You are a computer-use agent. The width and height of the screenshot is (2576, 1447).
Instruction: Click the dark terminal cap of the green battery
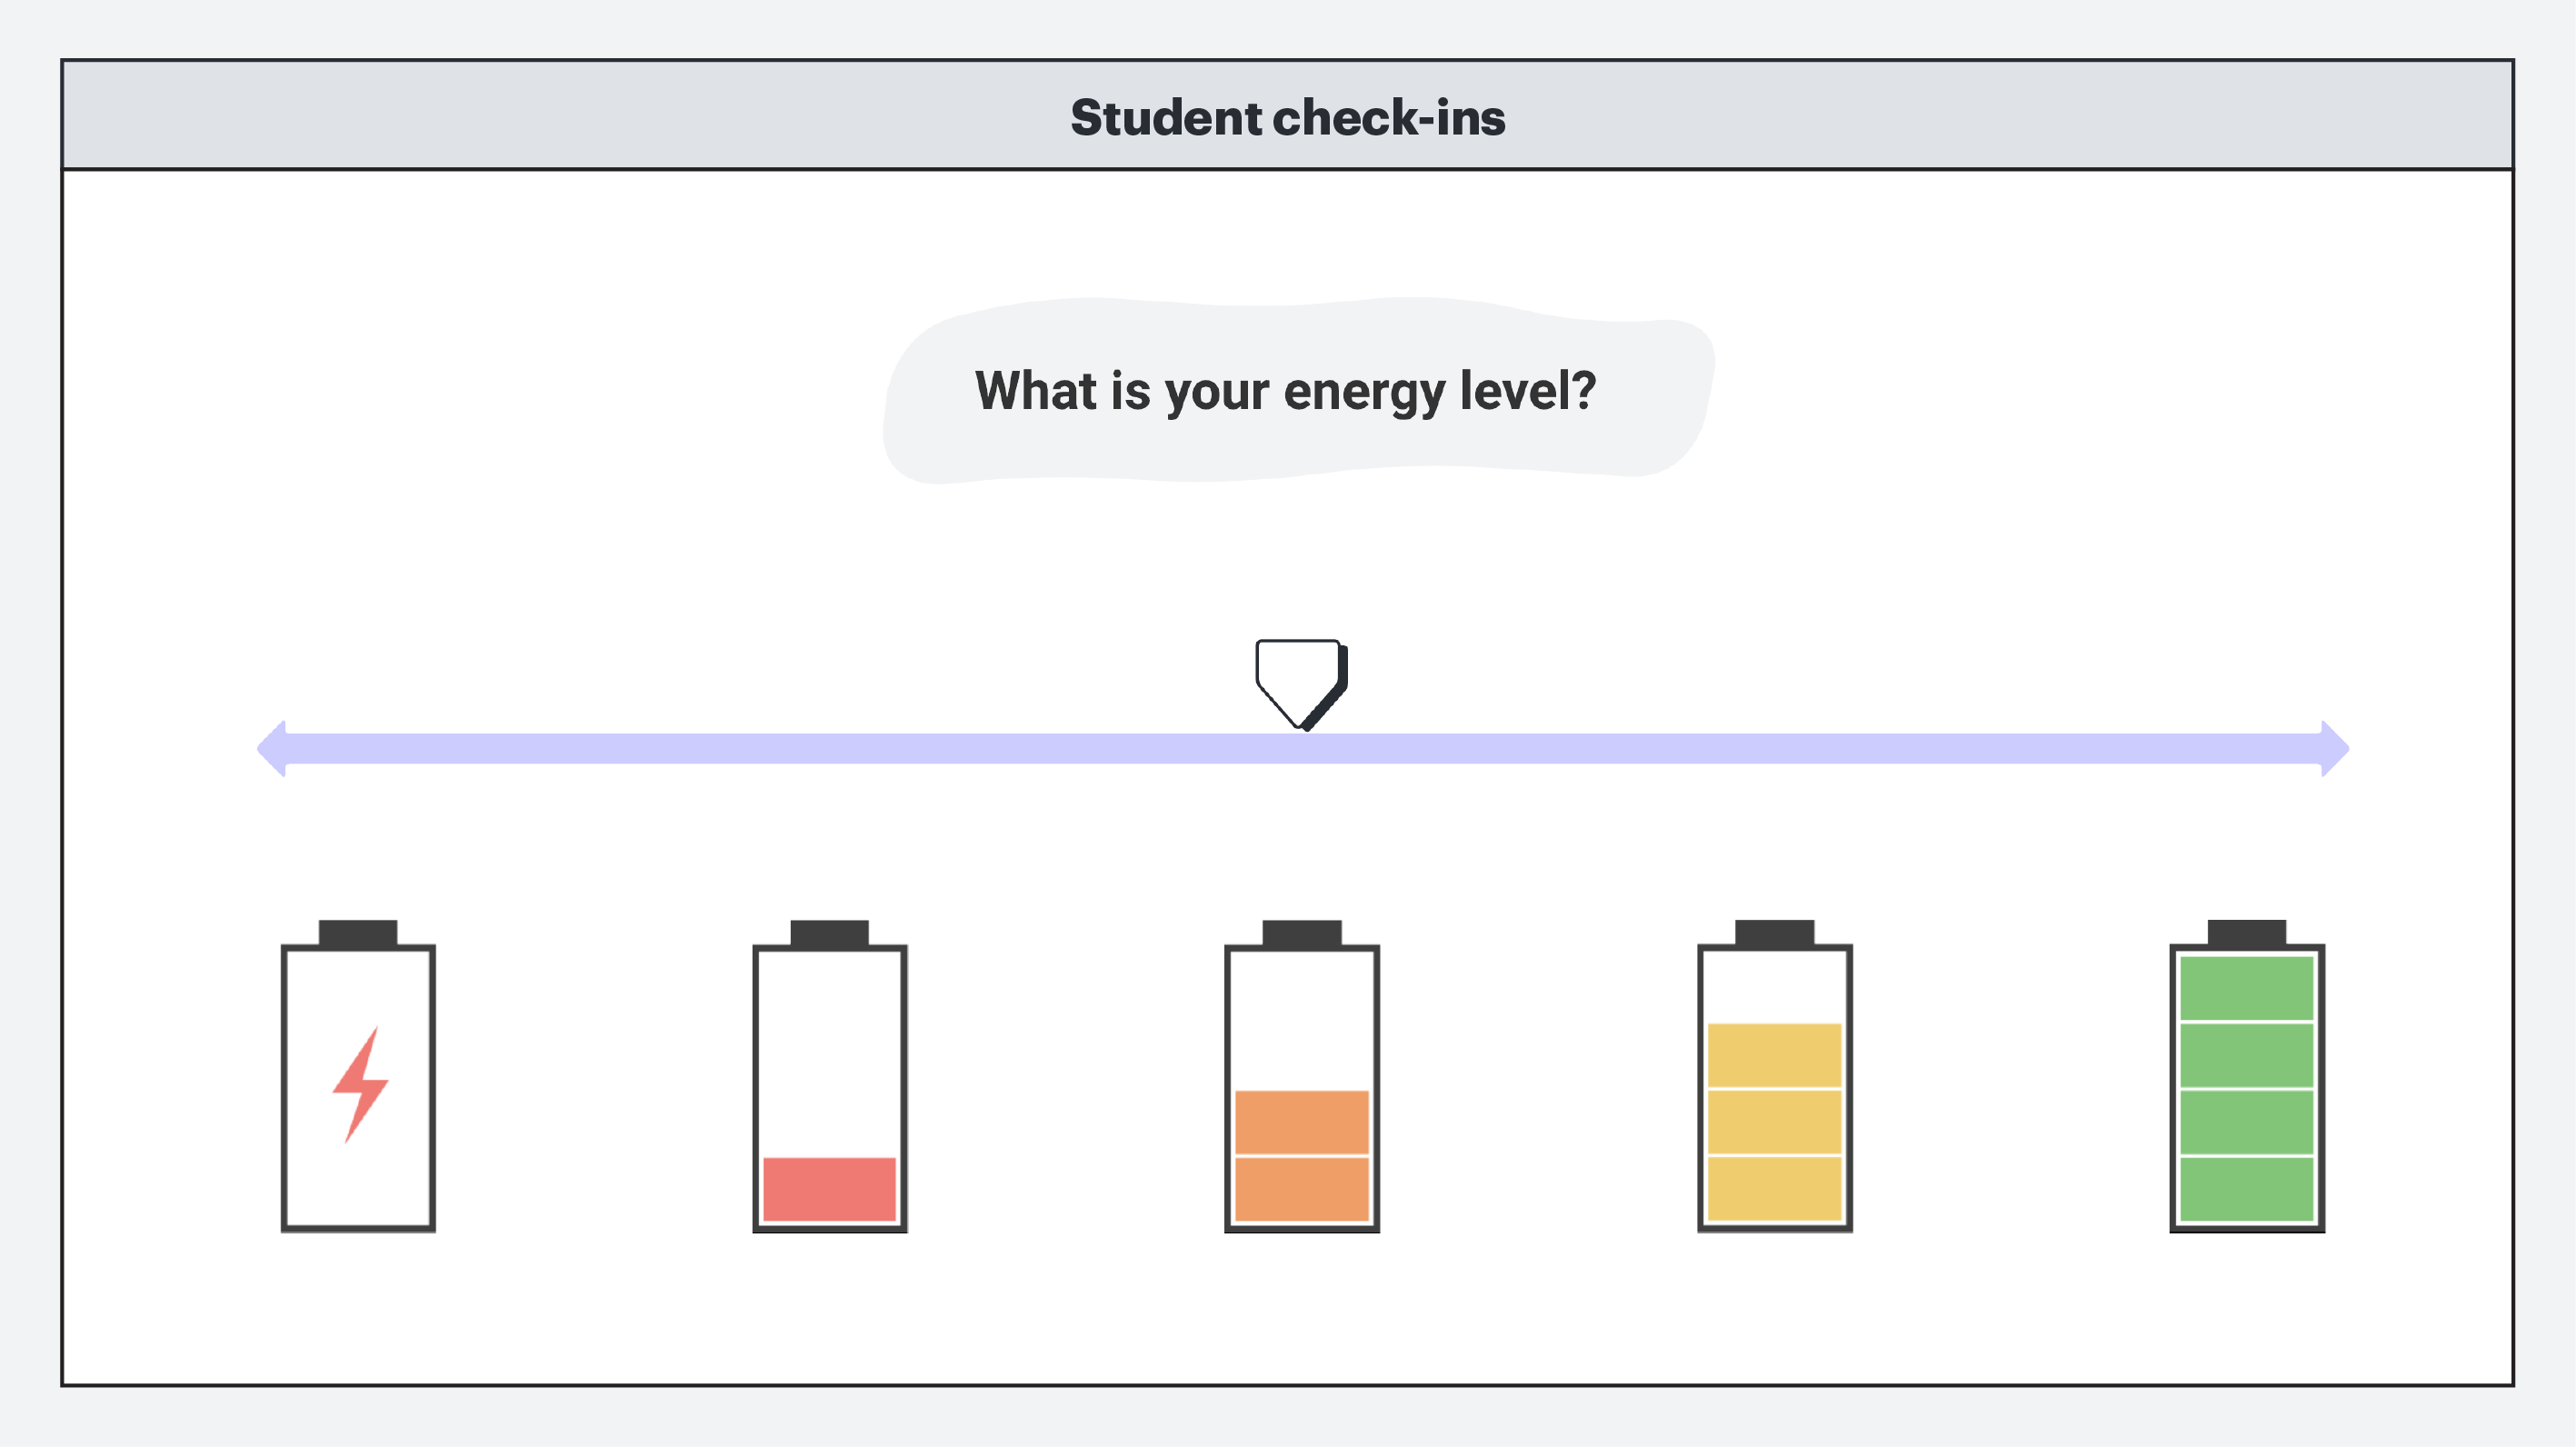coord(2246,932)
